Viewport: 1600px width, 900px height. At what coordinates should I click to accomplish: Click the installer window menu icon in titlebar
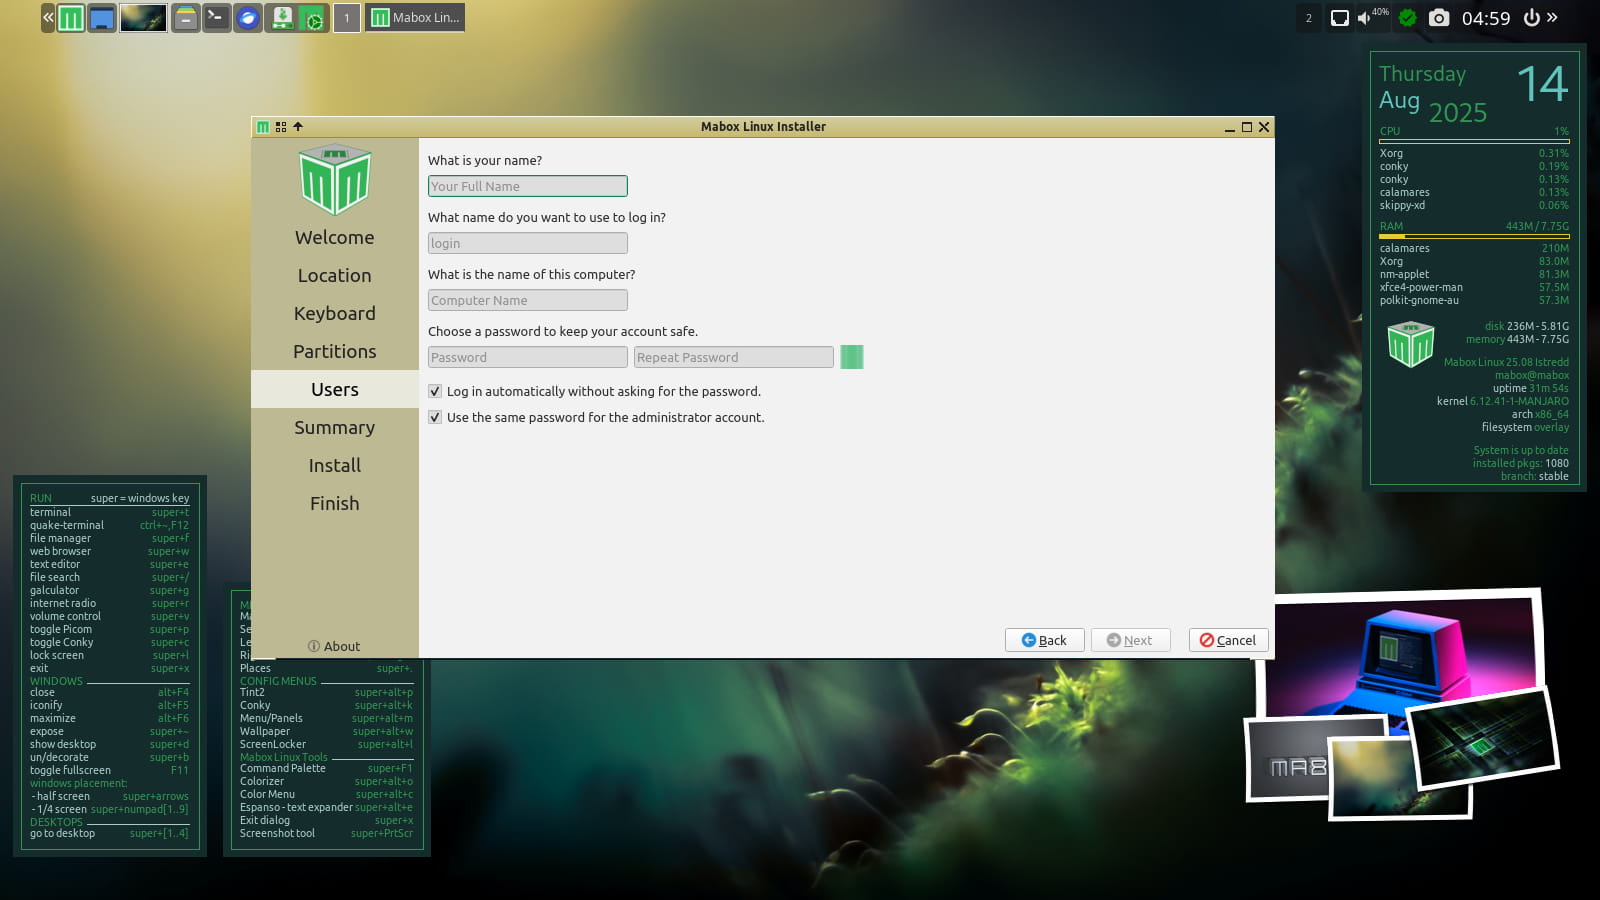click(263, 127)
